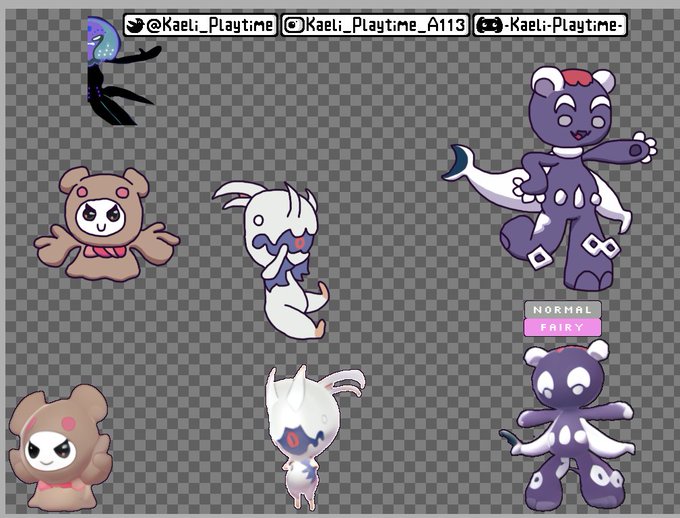This screenshot has height=518, width=680.
Task: Click the Twitter bird icon
Action: (135, 26)
